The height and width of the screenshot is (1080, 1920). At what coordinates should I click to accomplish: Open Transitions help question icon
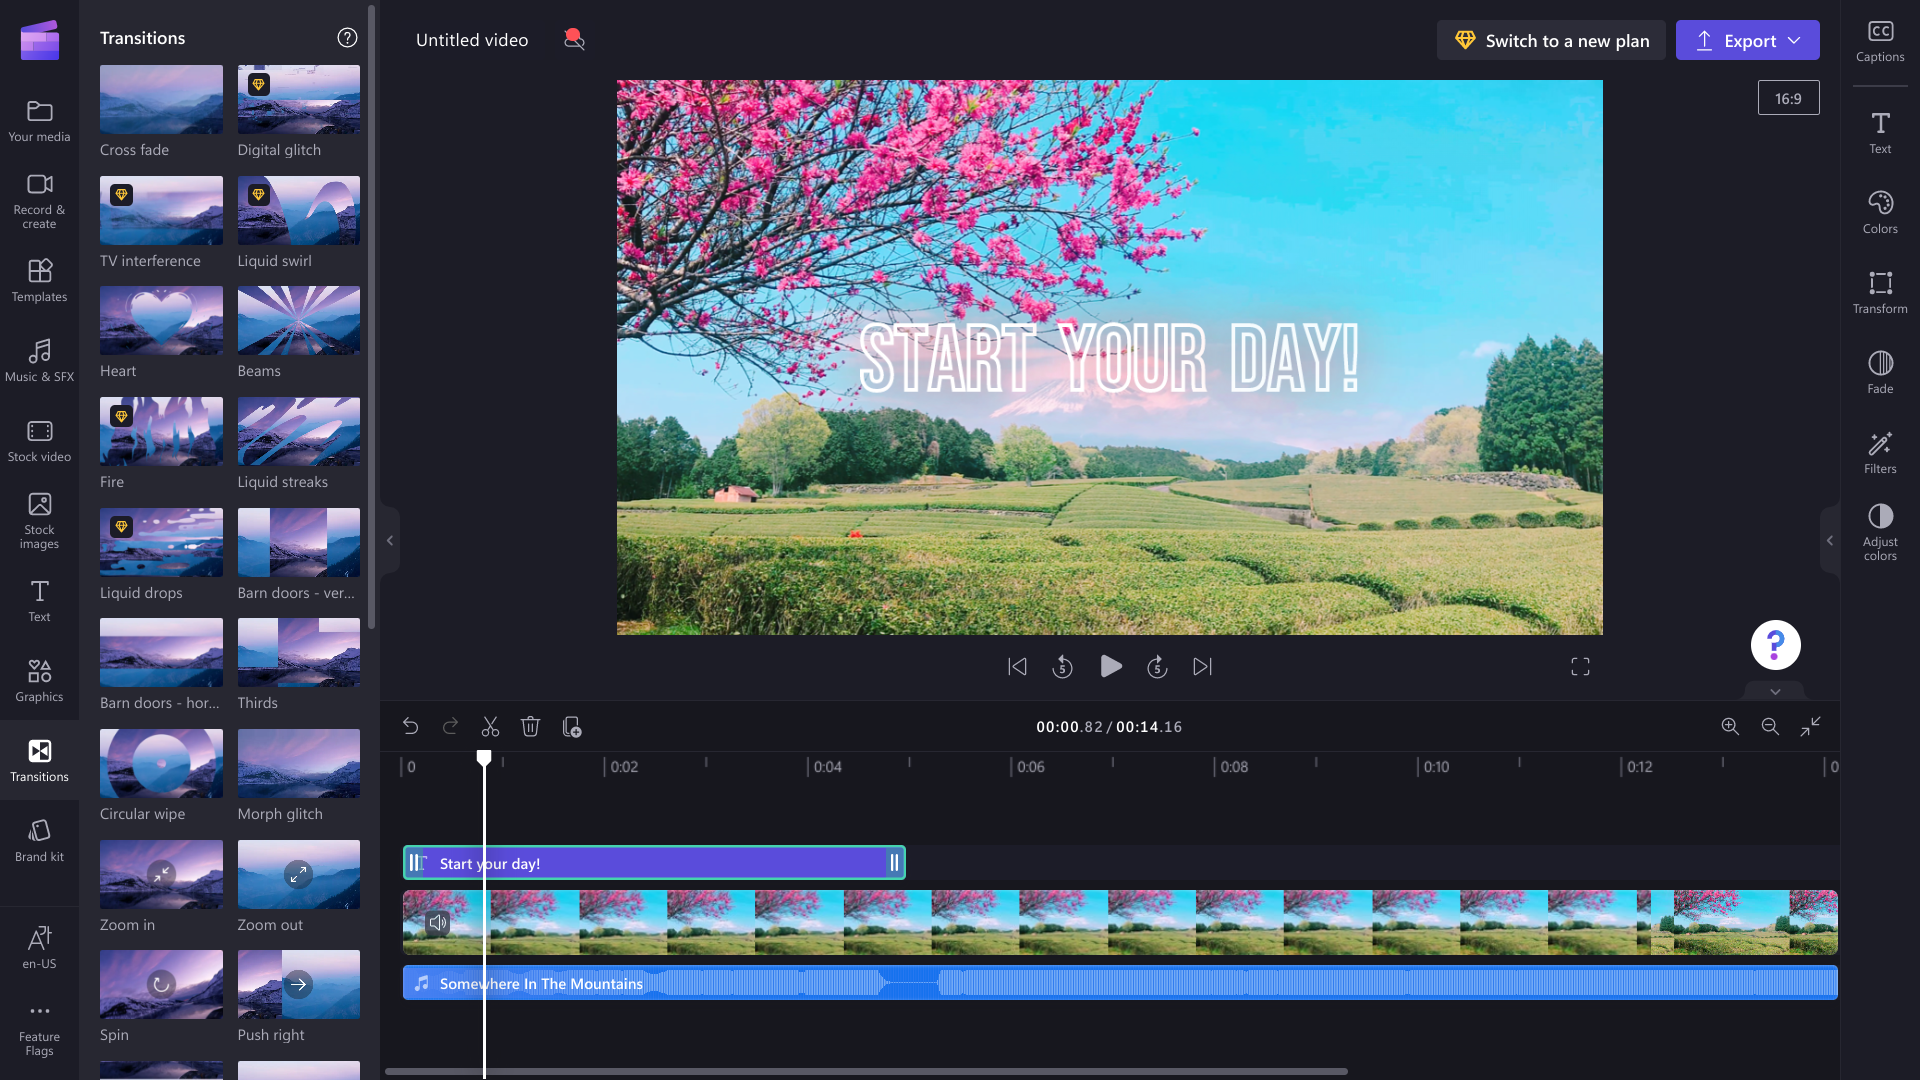(347, 38)
